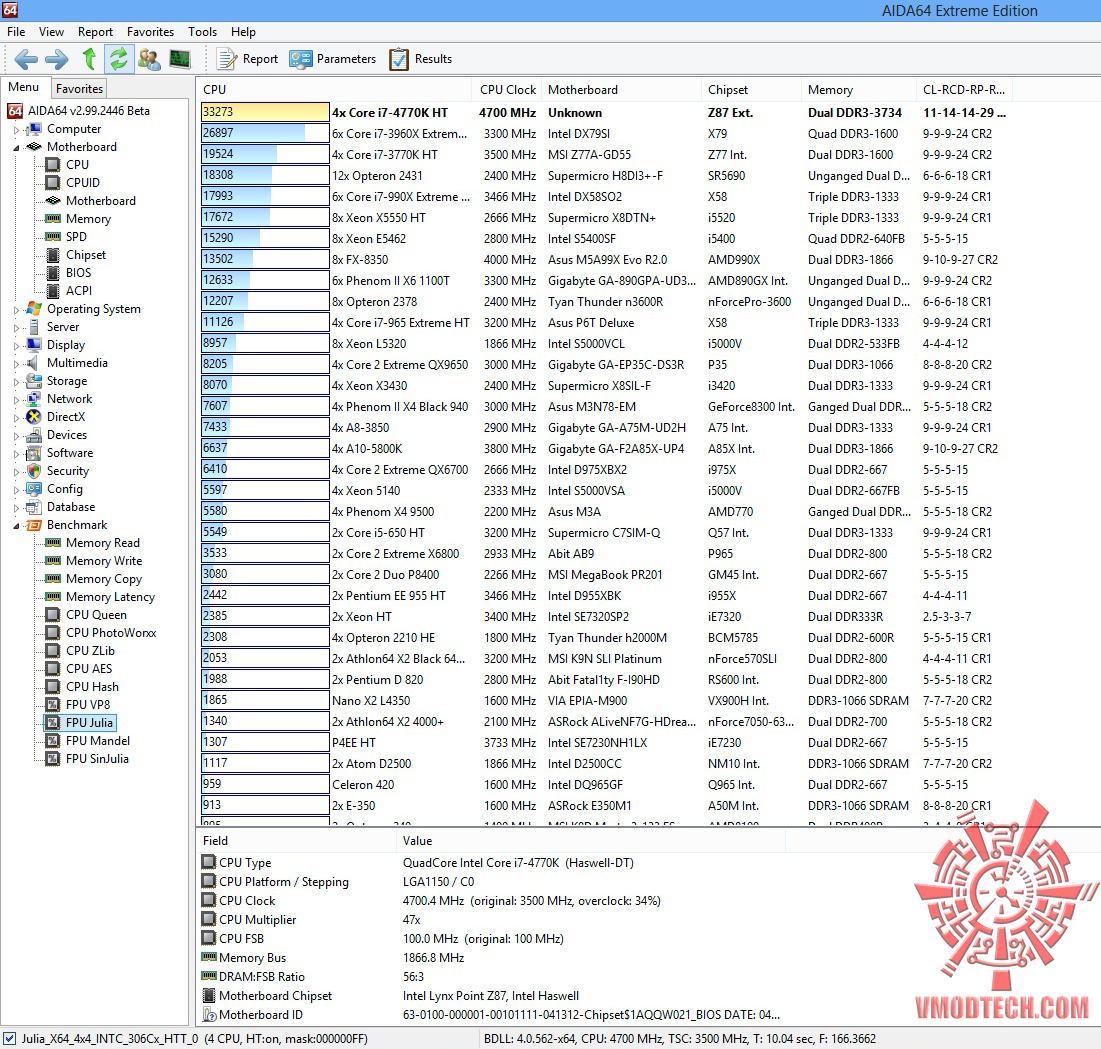Toggle the Julia_X64 status bar checkbox
The image size is (1101, 1049).
click(10, 1038)
